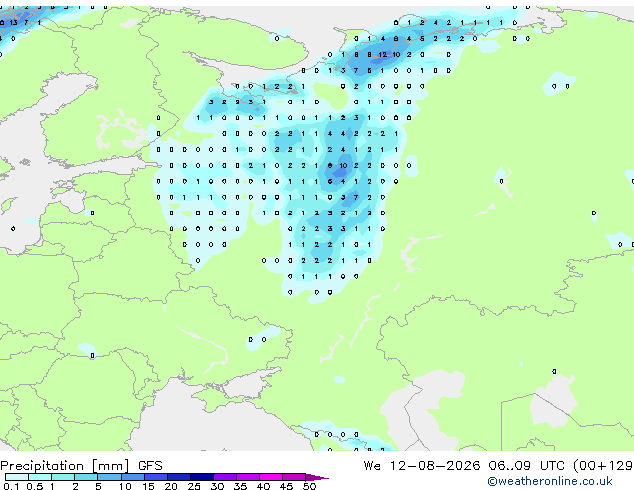The height and width of the screenshot is (490, 634).
Task: Click the legend scale label '45'
Action: [x=286, y=486]
